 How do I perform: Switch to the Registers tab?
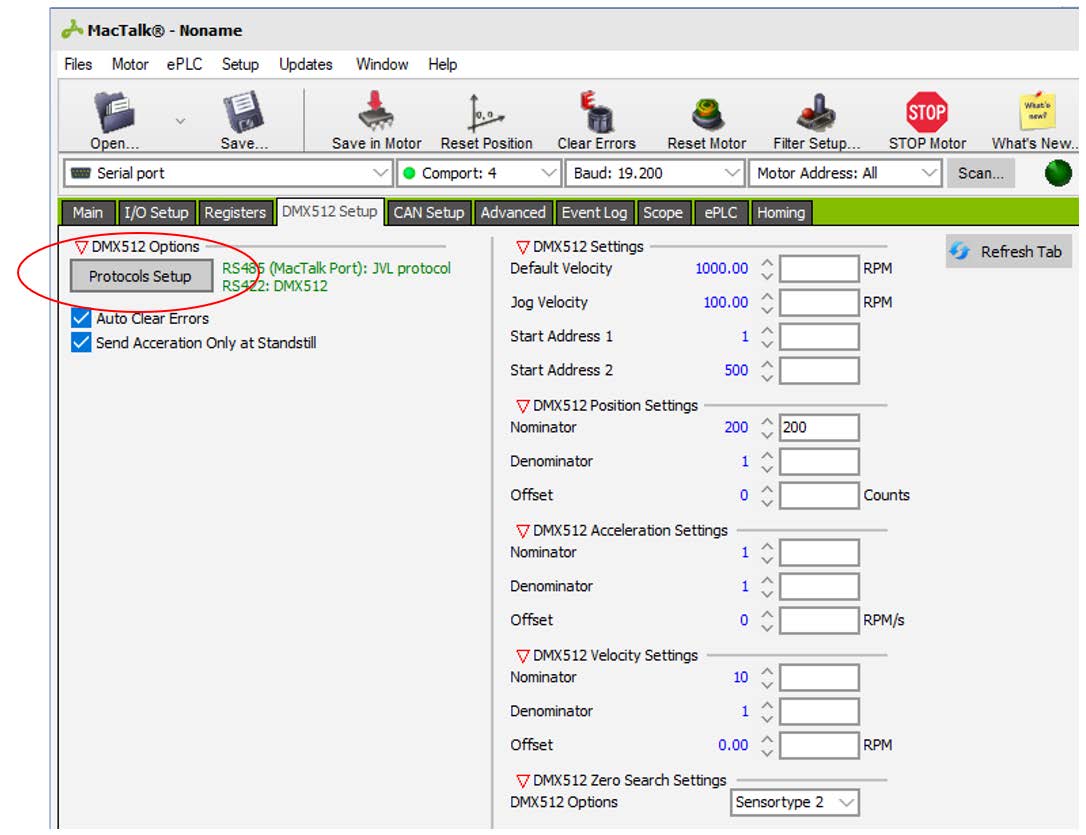[x=235, y=213]
